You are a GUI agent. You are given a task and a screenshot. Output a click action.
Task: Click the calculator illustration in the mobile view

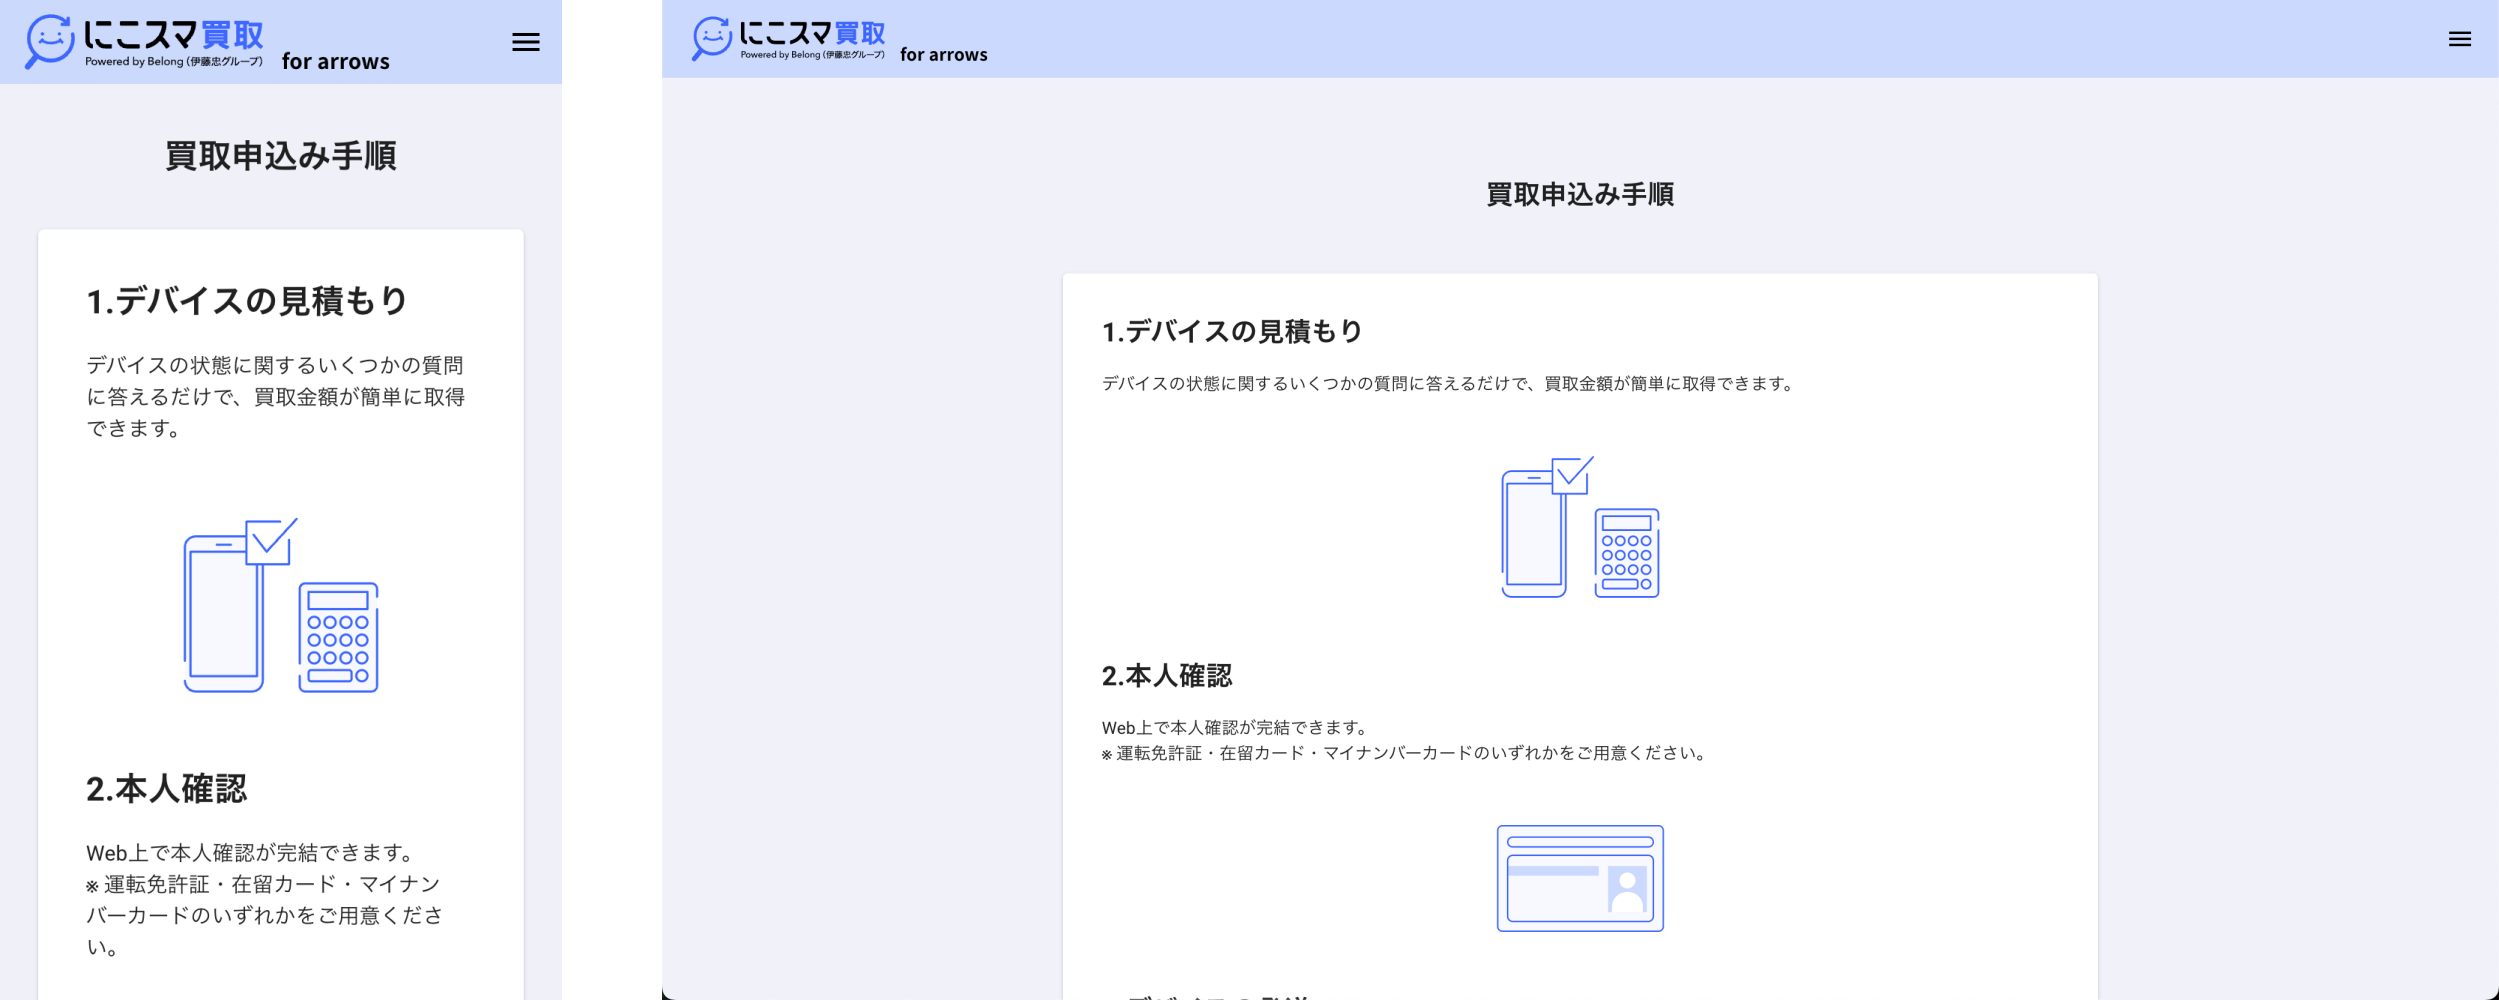click(x=338, y=637)
